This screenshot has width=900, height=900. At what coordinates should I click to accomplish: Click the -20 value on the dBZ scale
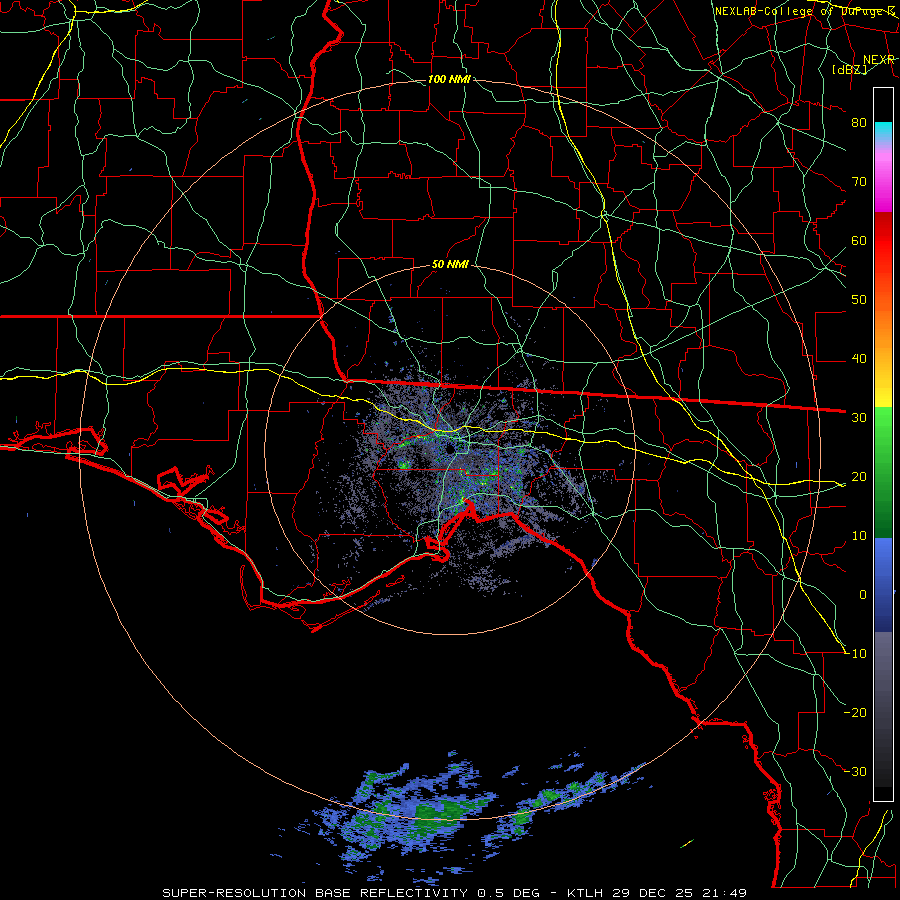[x=856, y=712]
